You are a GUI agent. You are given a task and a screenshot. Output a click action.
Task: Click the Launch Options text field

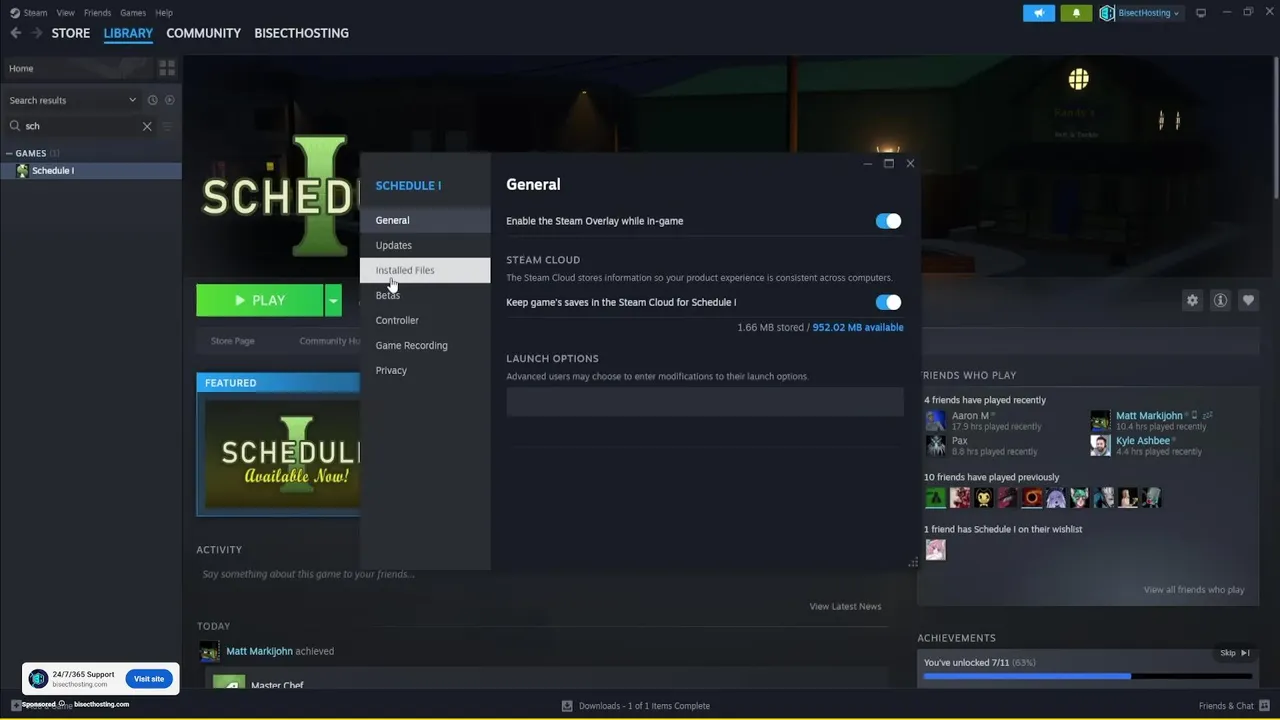click(705, 402)
